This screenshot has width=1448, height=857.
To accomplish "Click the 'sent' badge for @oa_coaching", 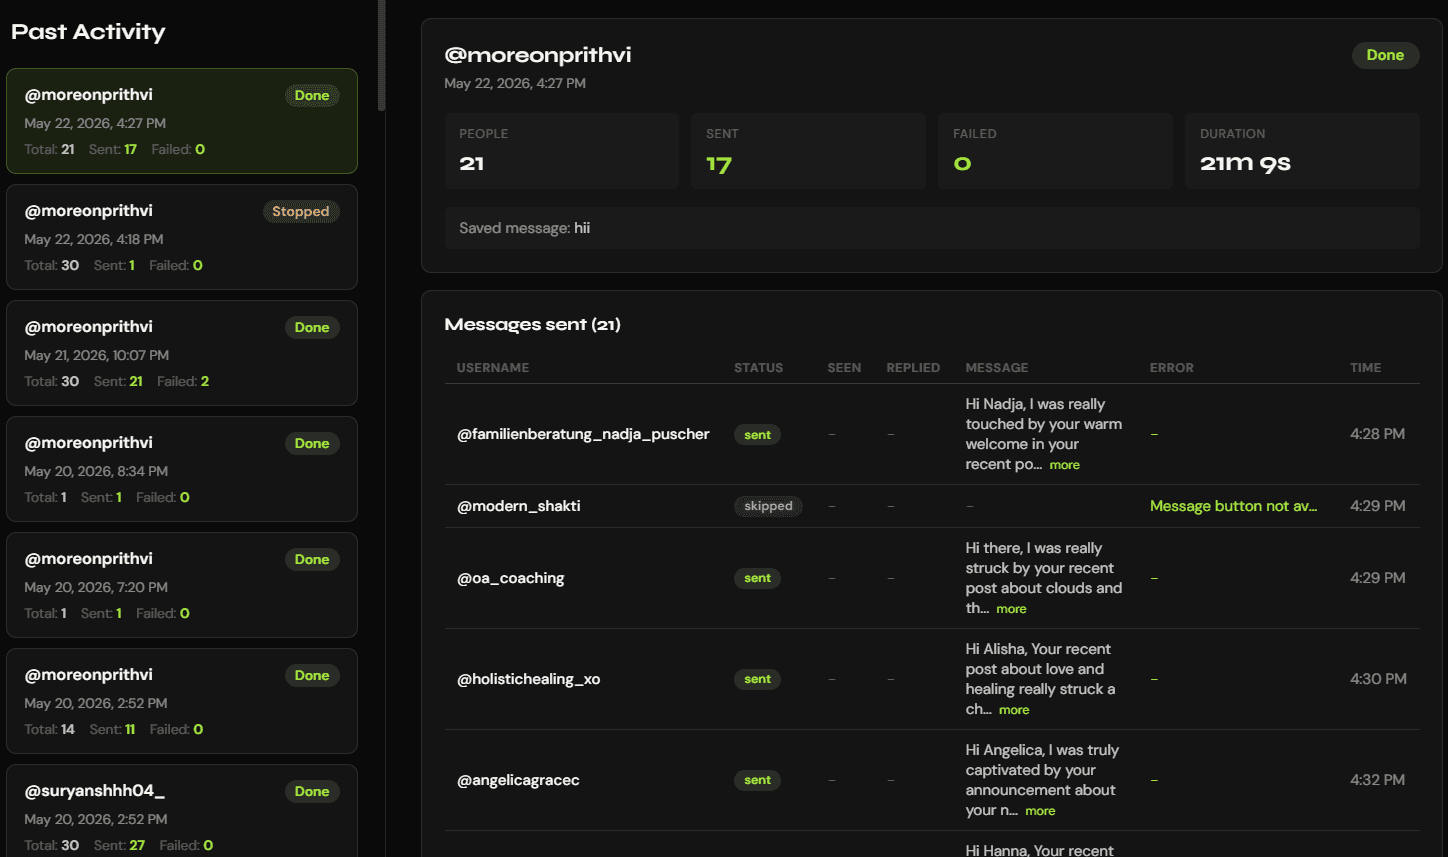I will (757, 578).
